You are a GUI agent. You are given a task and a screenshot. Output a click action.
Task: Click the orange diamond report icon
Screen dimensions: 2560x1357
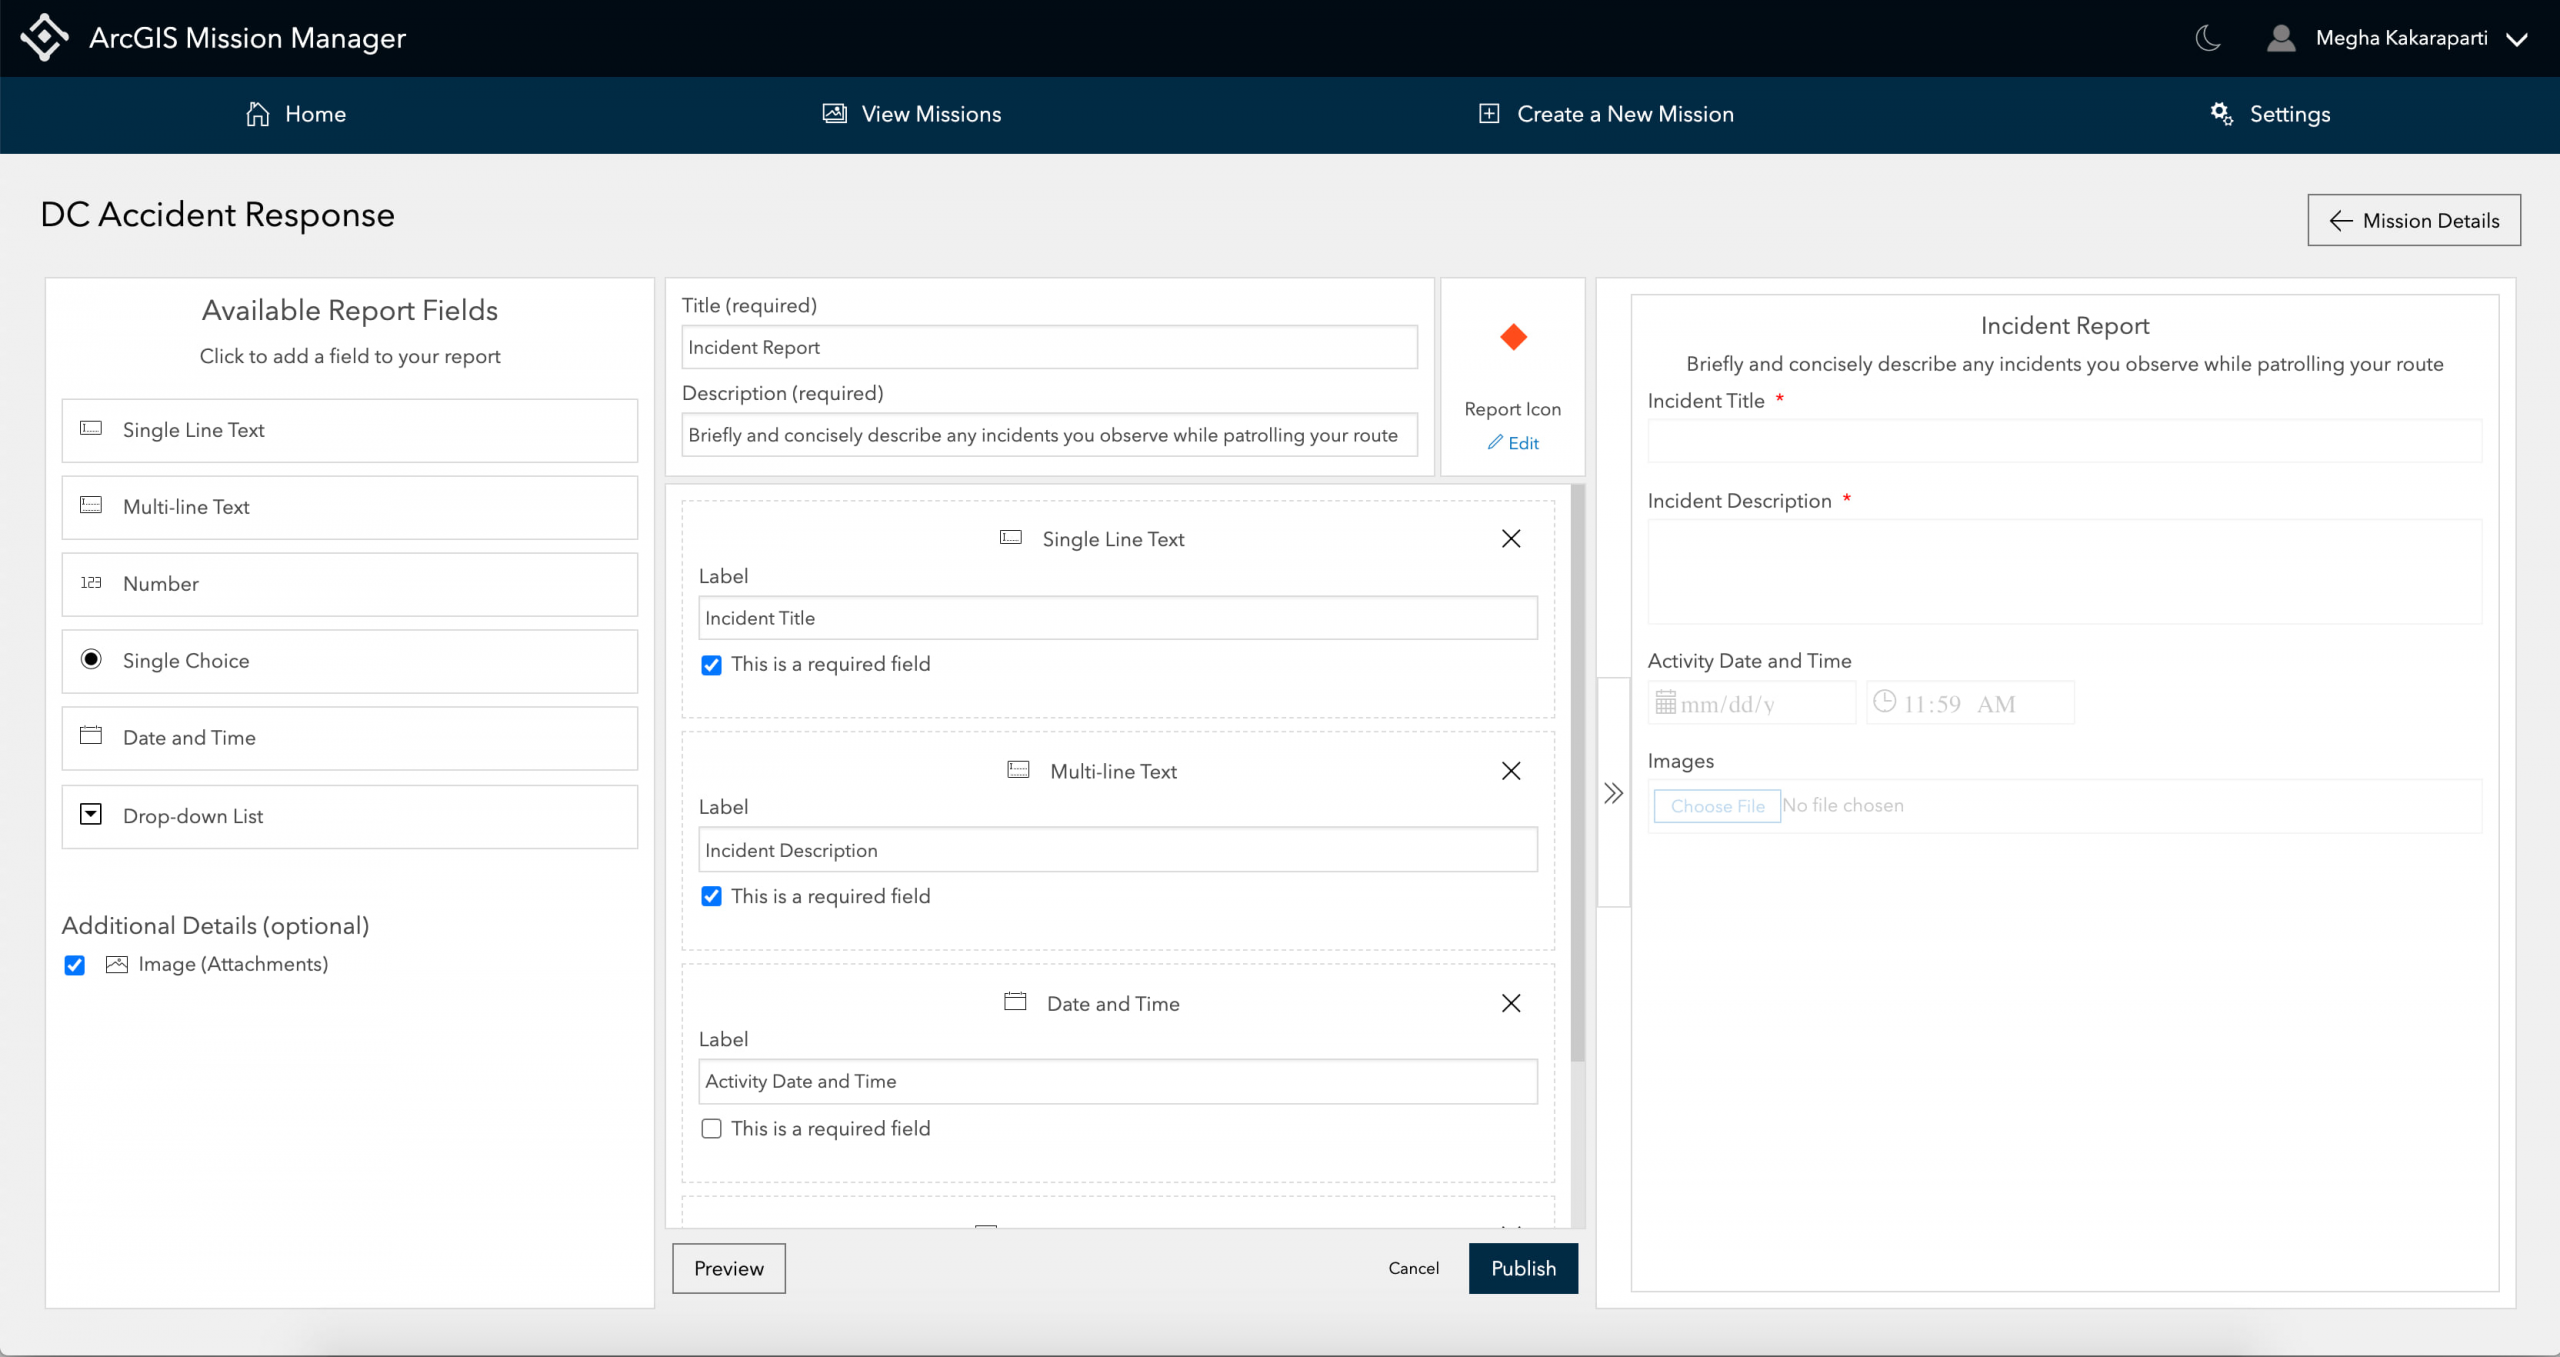tap(1512, 338)
